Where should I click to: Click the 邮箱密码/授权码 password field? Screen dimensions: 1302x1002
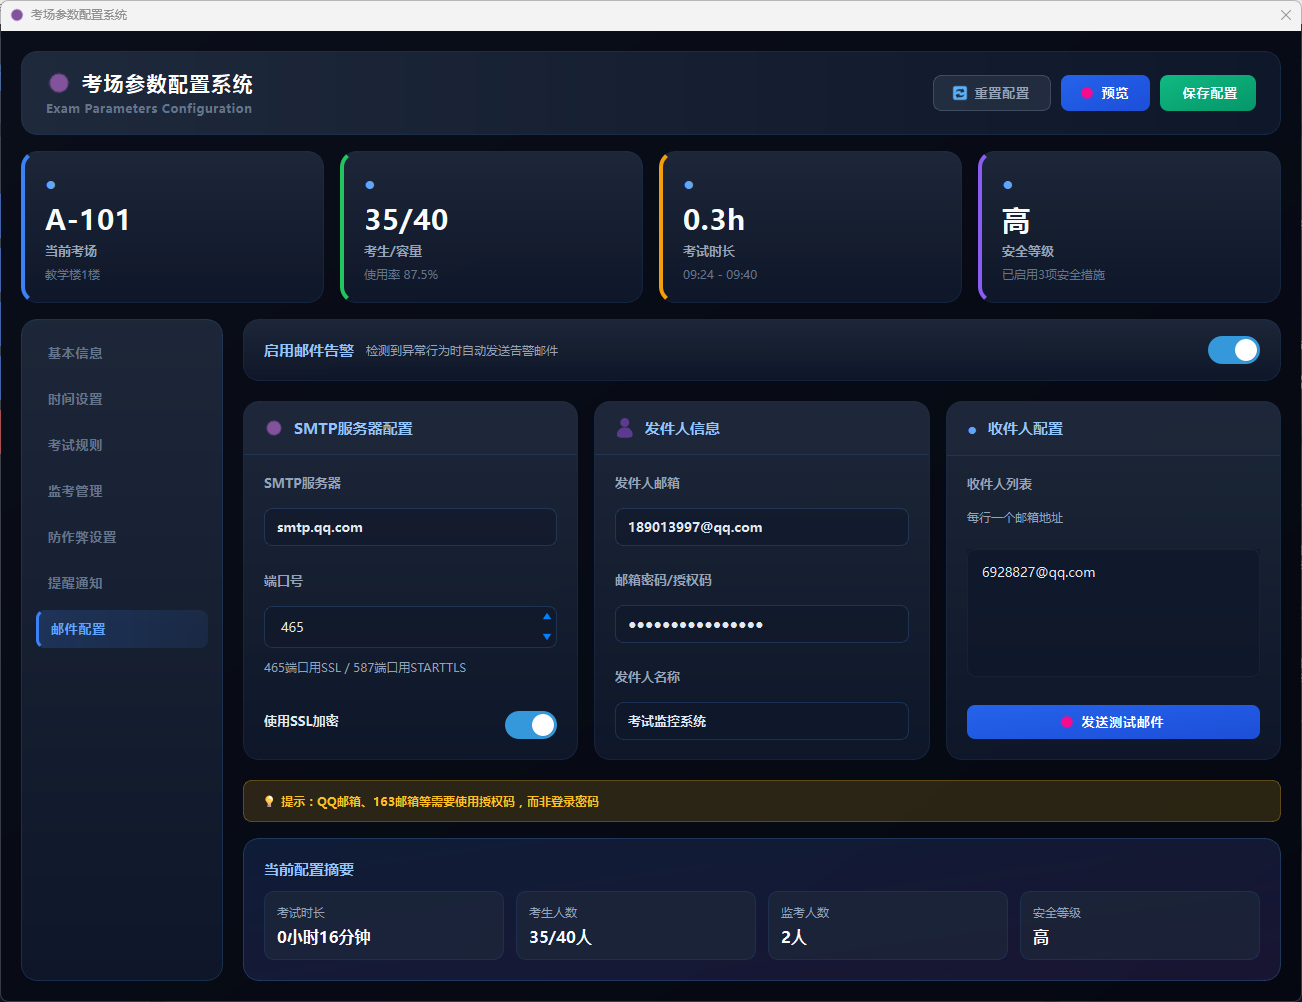click(x=761, y=624)
